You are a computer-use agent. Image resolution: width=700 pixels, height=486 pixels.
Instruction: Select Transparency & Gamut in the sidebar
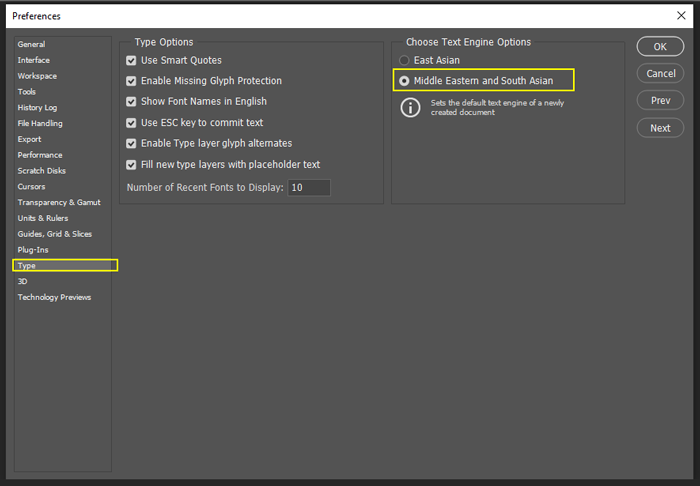[x=59, y=202]
